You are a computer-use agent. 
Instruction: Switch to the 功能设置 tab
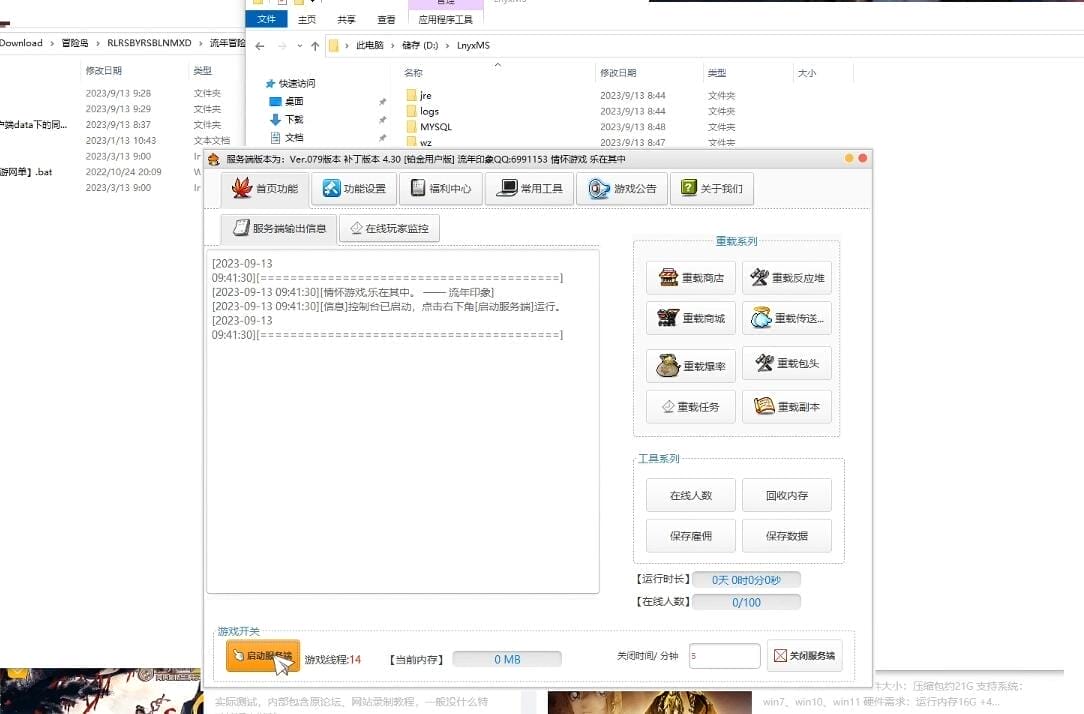click(353, 188)
